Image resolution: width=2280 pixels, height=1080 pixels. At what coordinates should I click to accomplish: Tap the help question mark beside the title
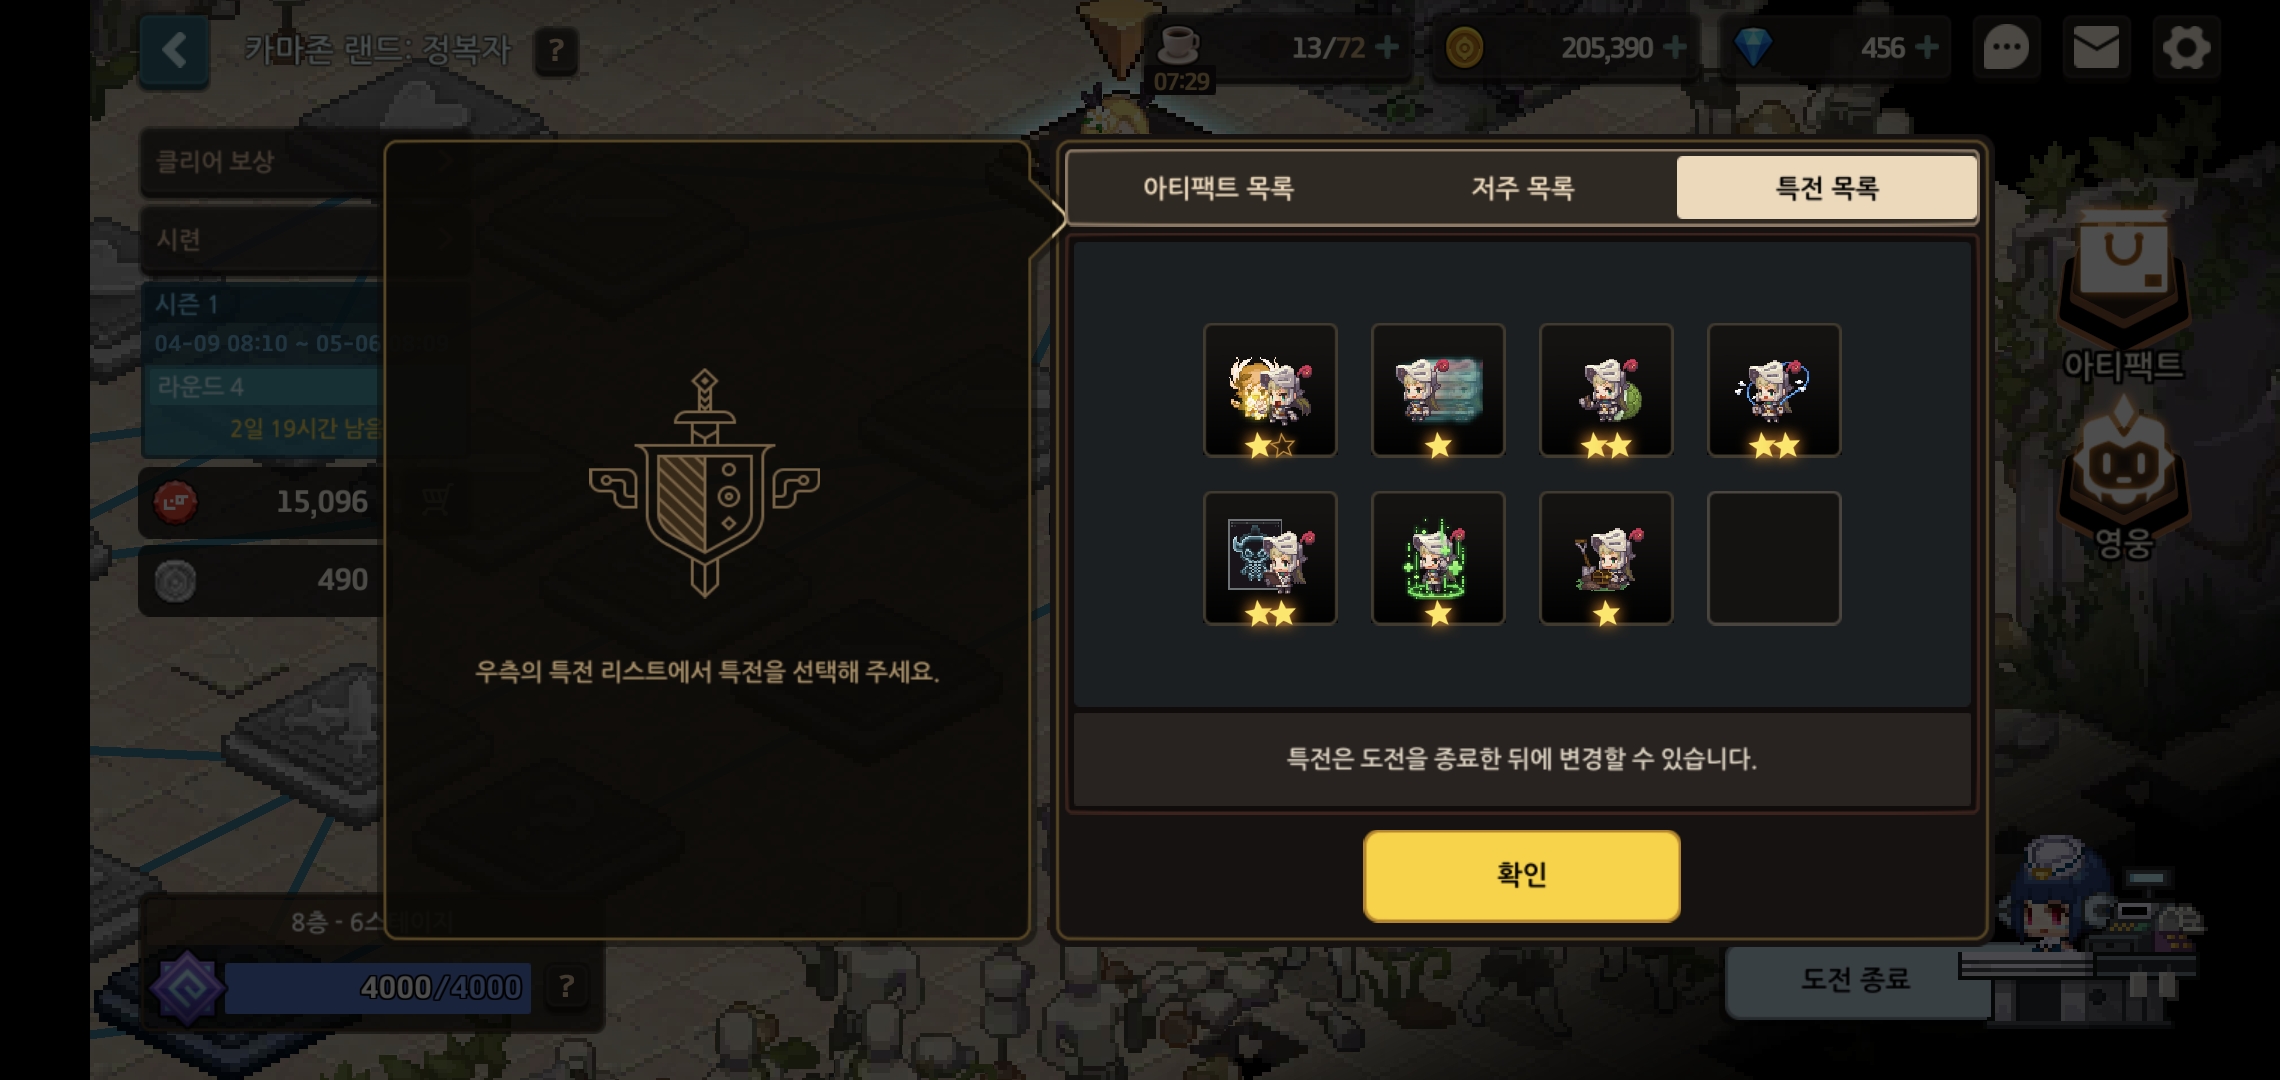coord(556,50)
